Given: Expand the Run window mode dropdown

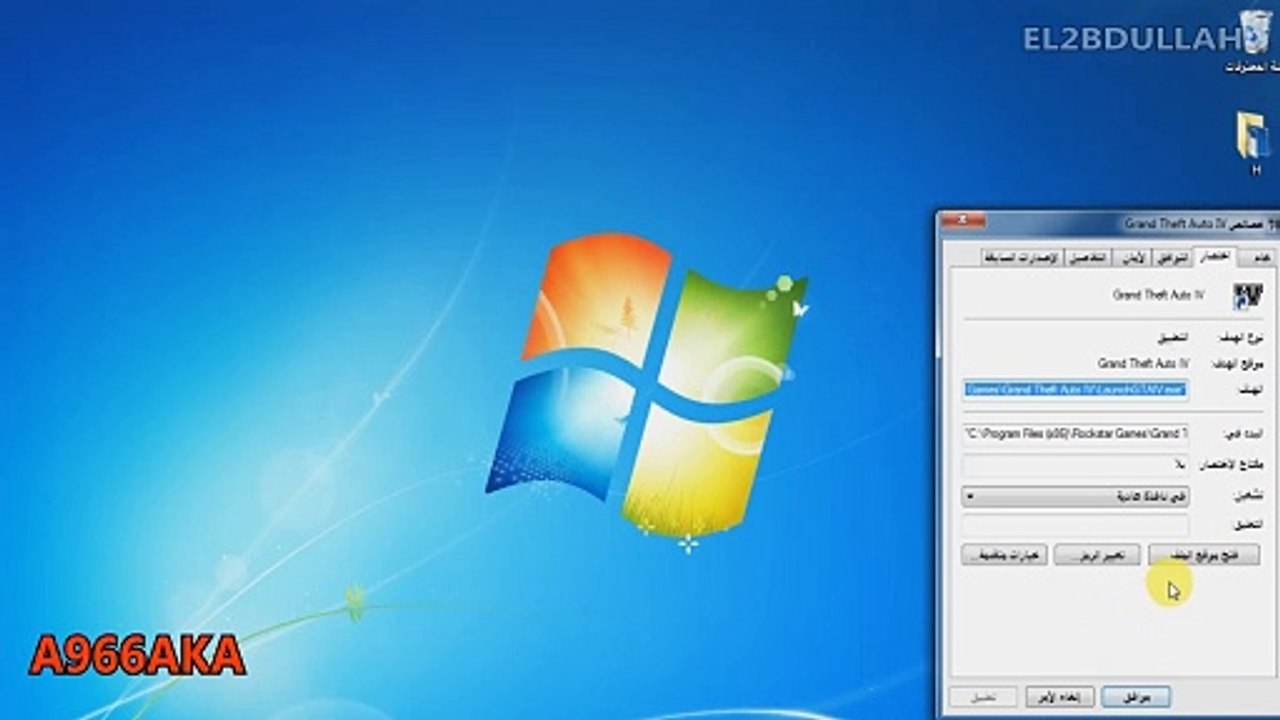Looking at the screenshot, I should click(x=1075, y=496).
